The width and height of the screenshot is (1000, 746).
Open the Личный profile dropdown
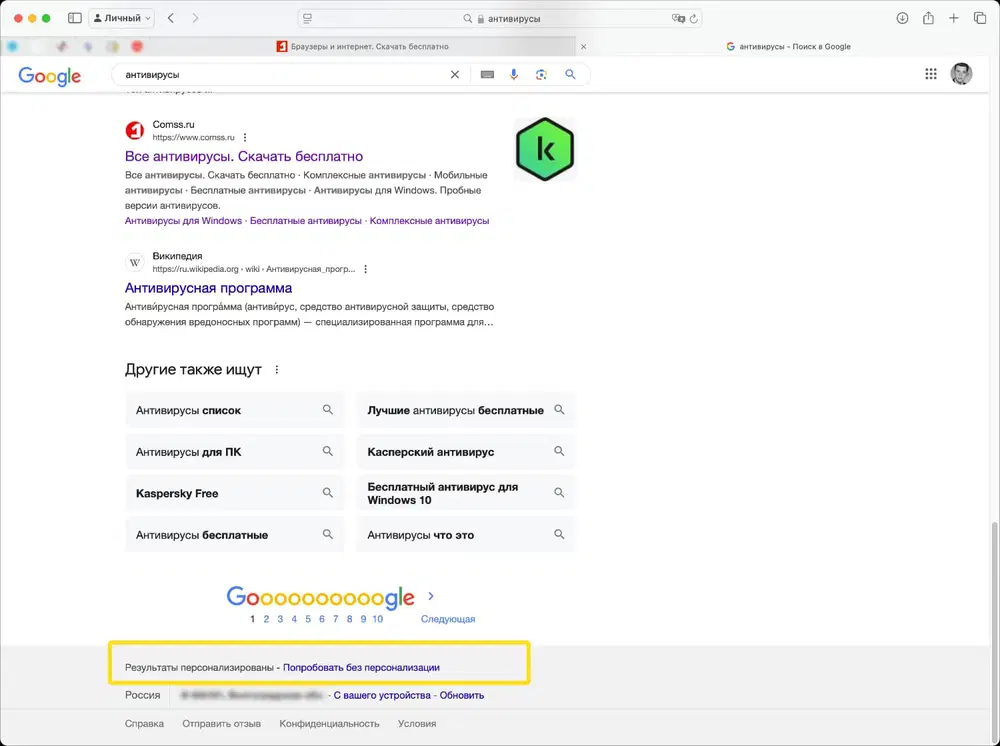tap(121, 18)
